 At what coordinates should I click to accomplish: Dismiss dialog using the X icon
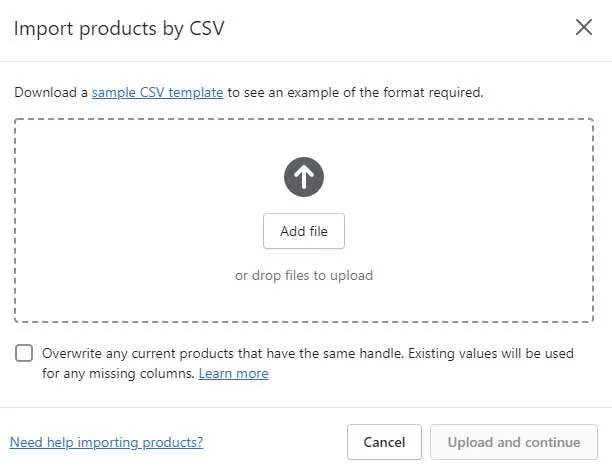pyautogui.click(x=584, y=27)
